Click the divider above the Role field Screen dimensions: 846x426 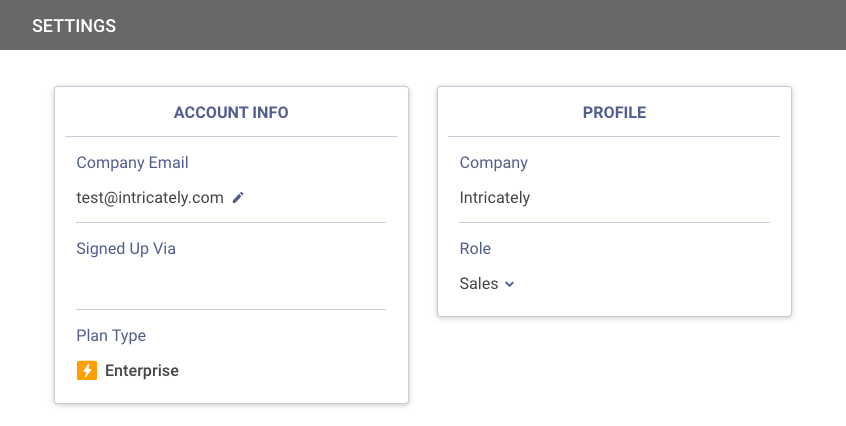(x=614, y=222)
